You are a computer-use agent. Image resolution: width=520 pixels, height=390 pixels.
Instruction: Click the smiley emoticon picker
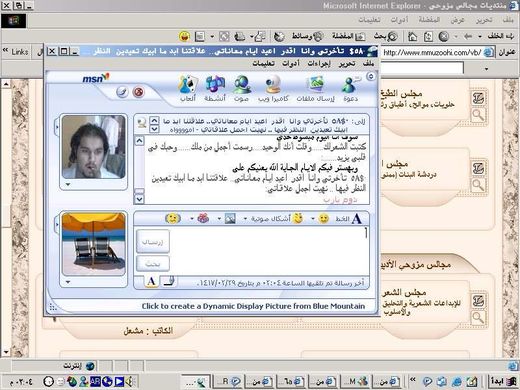pyautogui.click(x=323, y=219)
